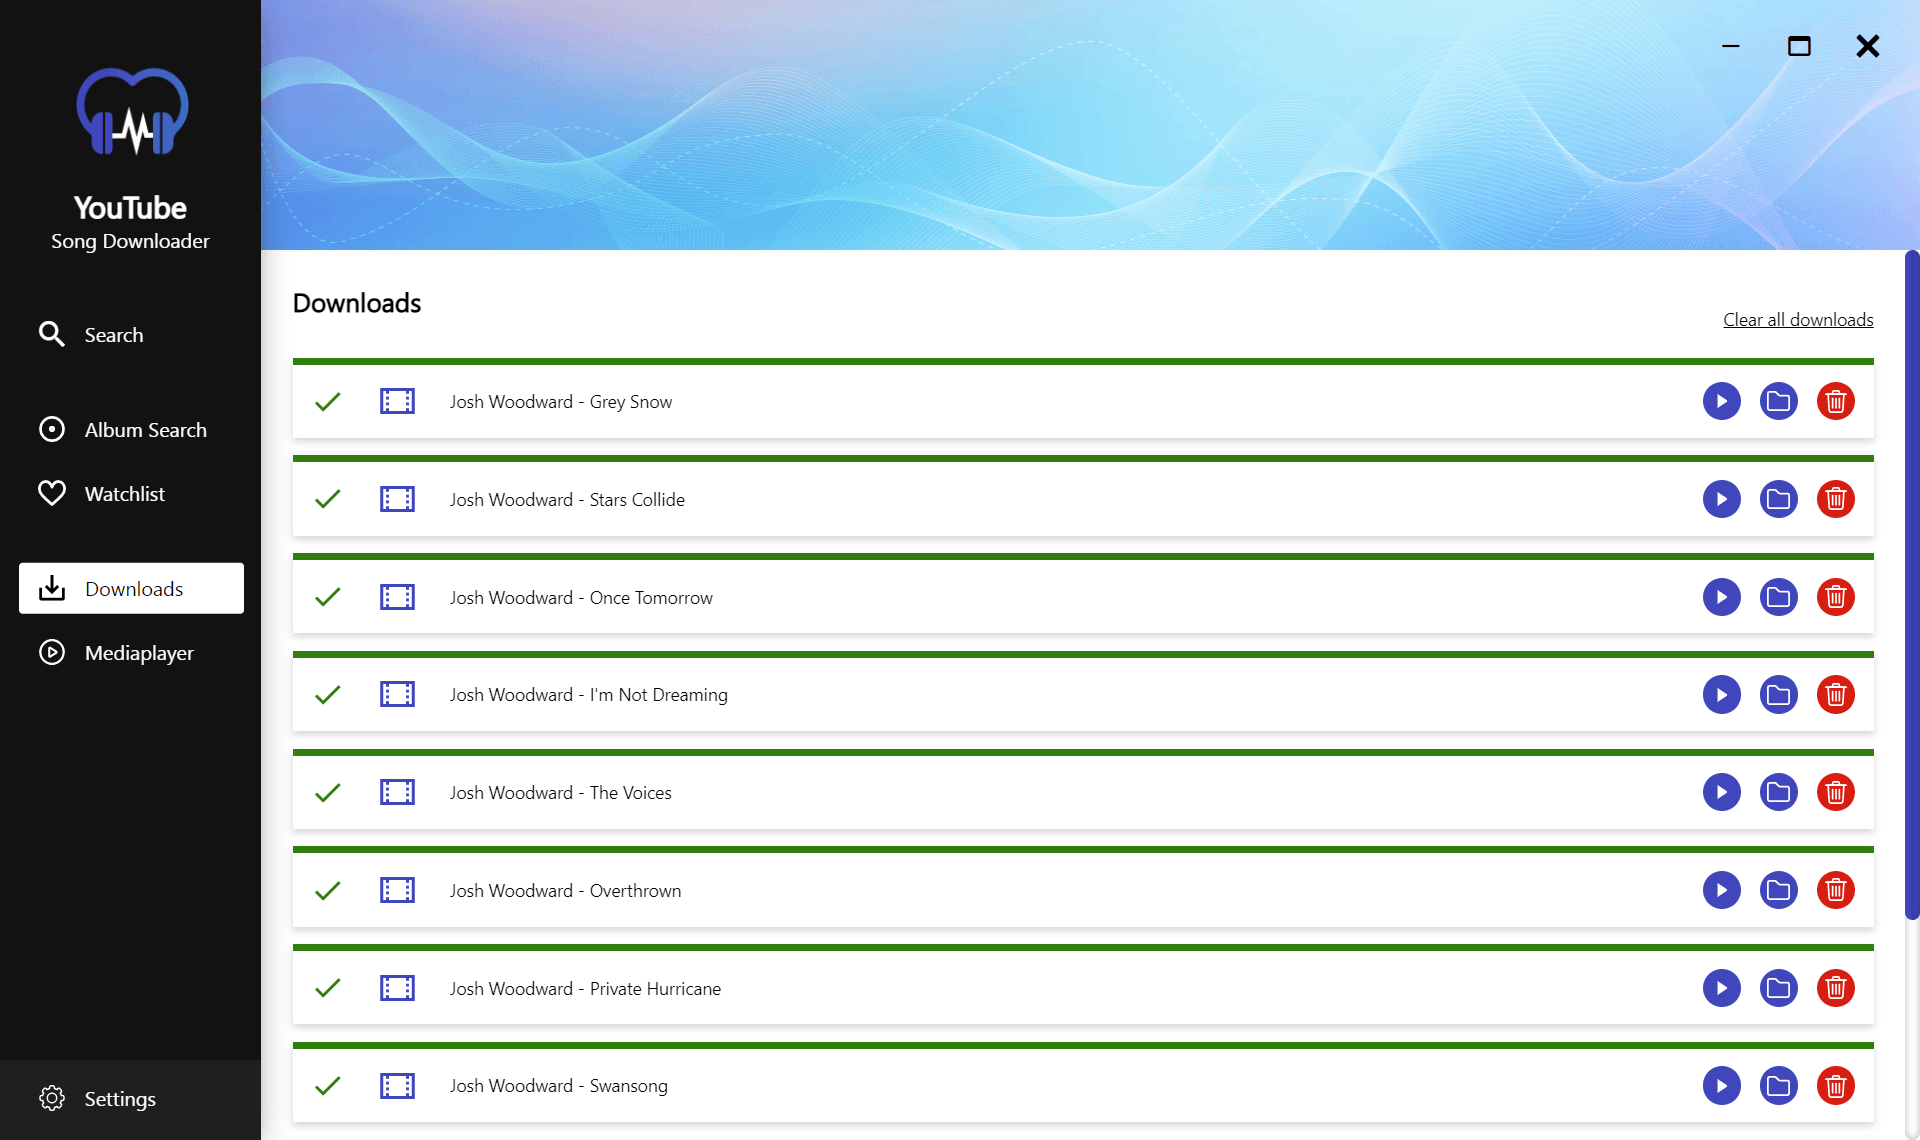The height and width of the screenshot is (1140, 1920).
Task: Minimize the application window
Action: pos(1730,46)
